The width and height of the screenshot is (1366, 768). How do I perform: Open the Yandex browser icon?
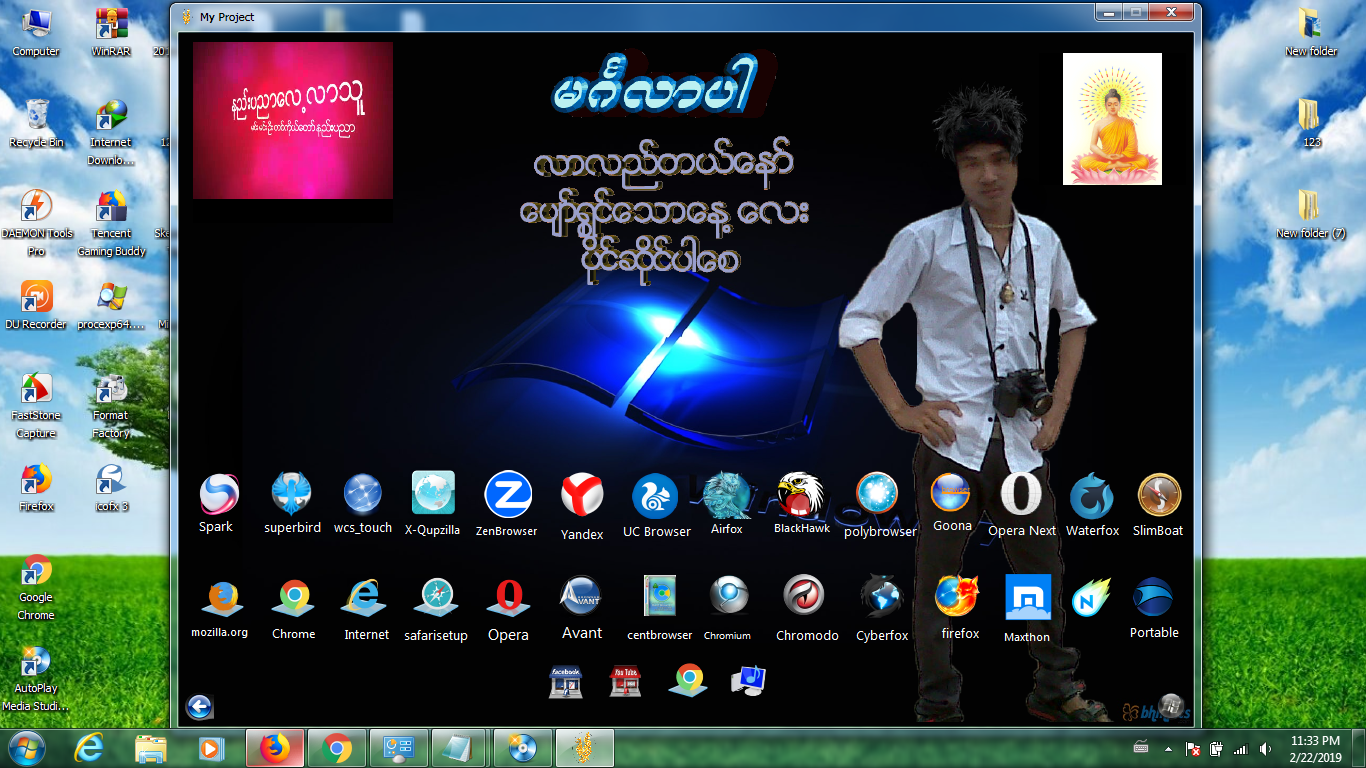(582, 495)
